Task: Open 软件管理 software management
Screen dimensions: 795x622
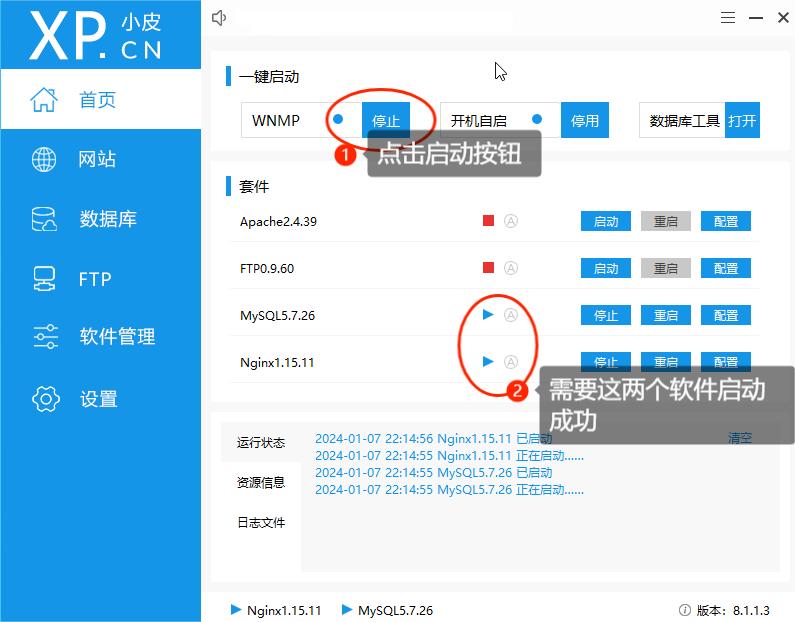Action: click(100, 337)
